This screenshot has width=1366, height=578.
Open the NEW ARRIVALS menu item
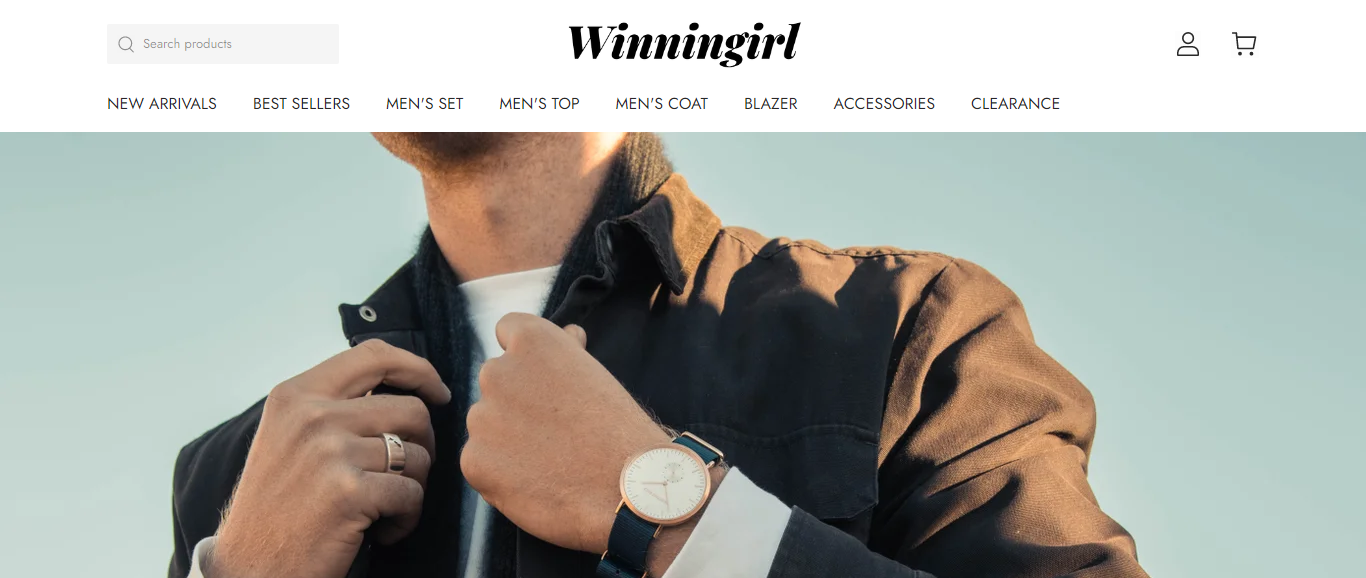(162, 104)
